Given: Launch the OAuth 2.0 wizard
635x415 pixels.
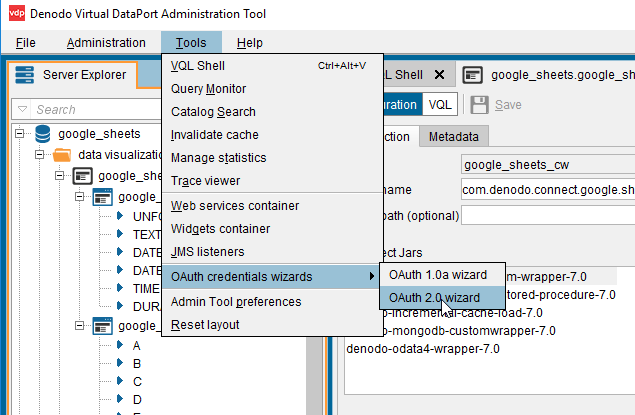Looking at the screenshot, I should (x=442, y=298).
